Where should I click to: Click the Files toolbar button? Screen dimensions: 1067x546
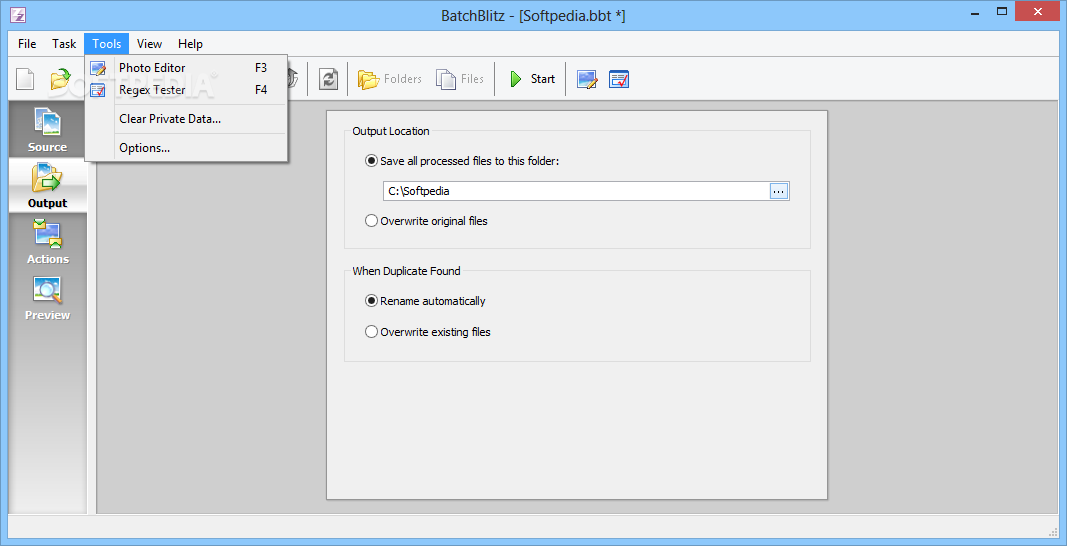tap(460, 79)
